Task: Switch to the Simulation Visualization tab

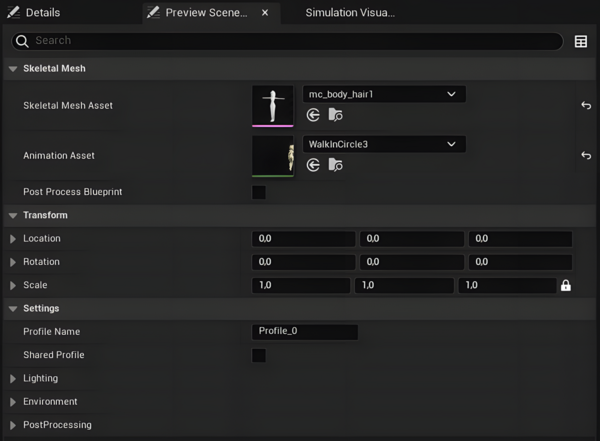Action: [350, 13]
